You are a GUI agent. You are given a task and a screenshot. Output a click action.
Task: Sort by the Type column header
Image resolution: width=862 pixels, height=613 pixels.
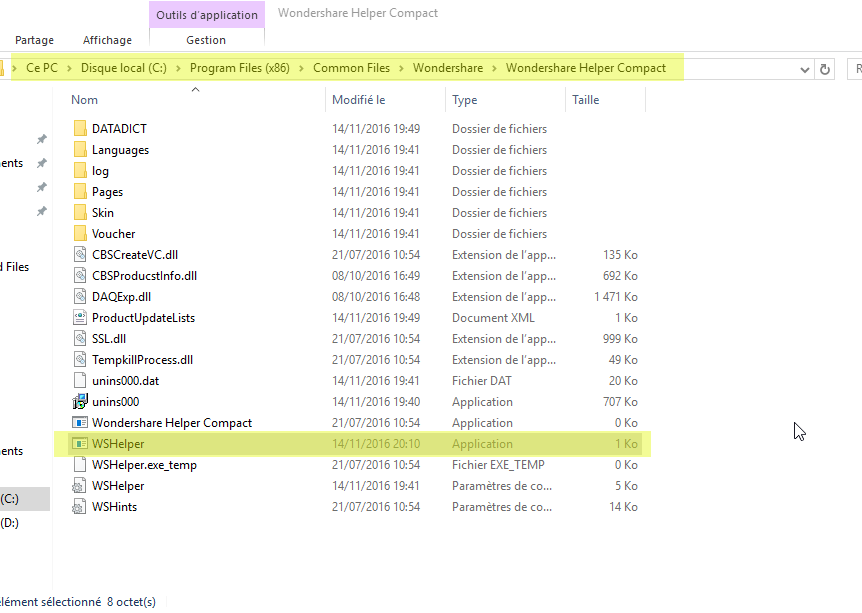(465, 100)
